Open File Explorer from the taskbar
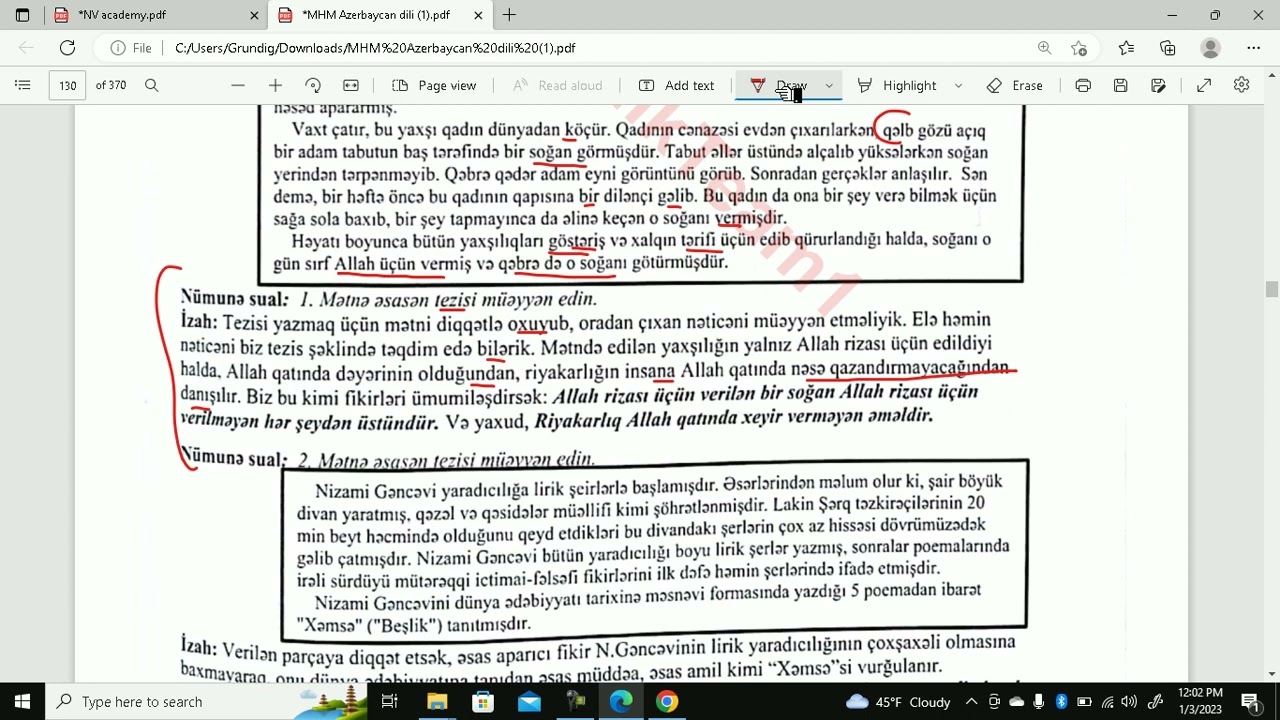Image resolution: width=1280 pixels, height=720 pixels. tap(437, 702)
